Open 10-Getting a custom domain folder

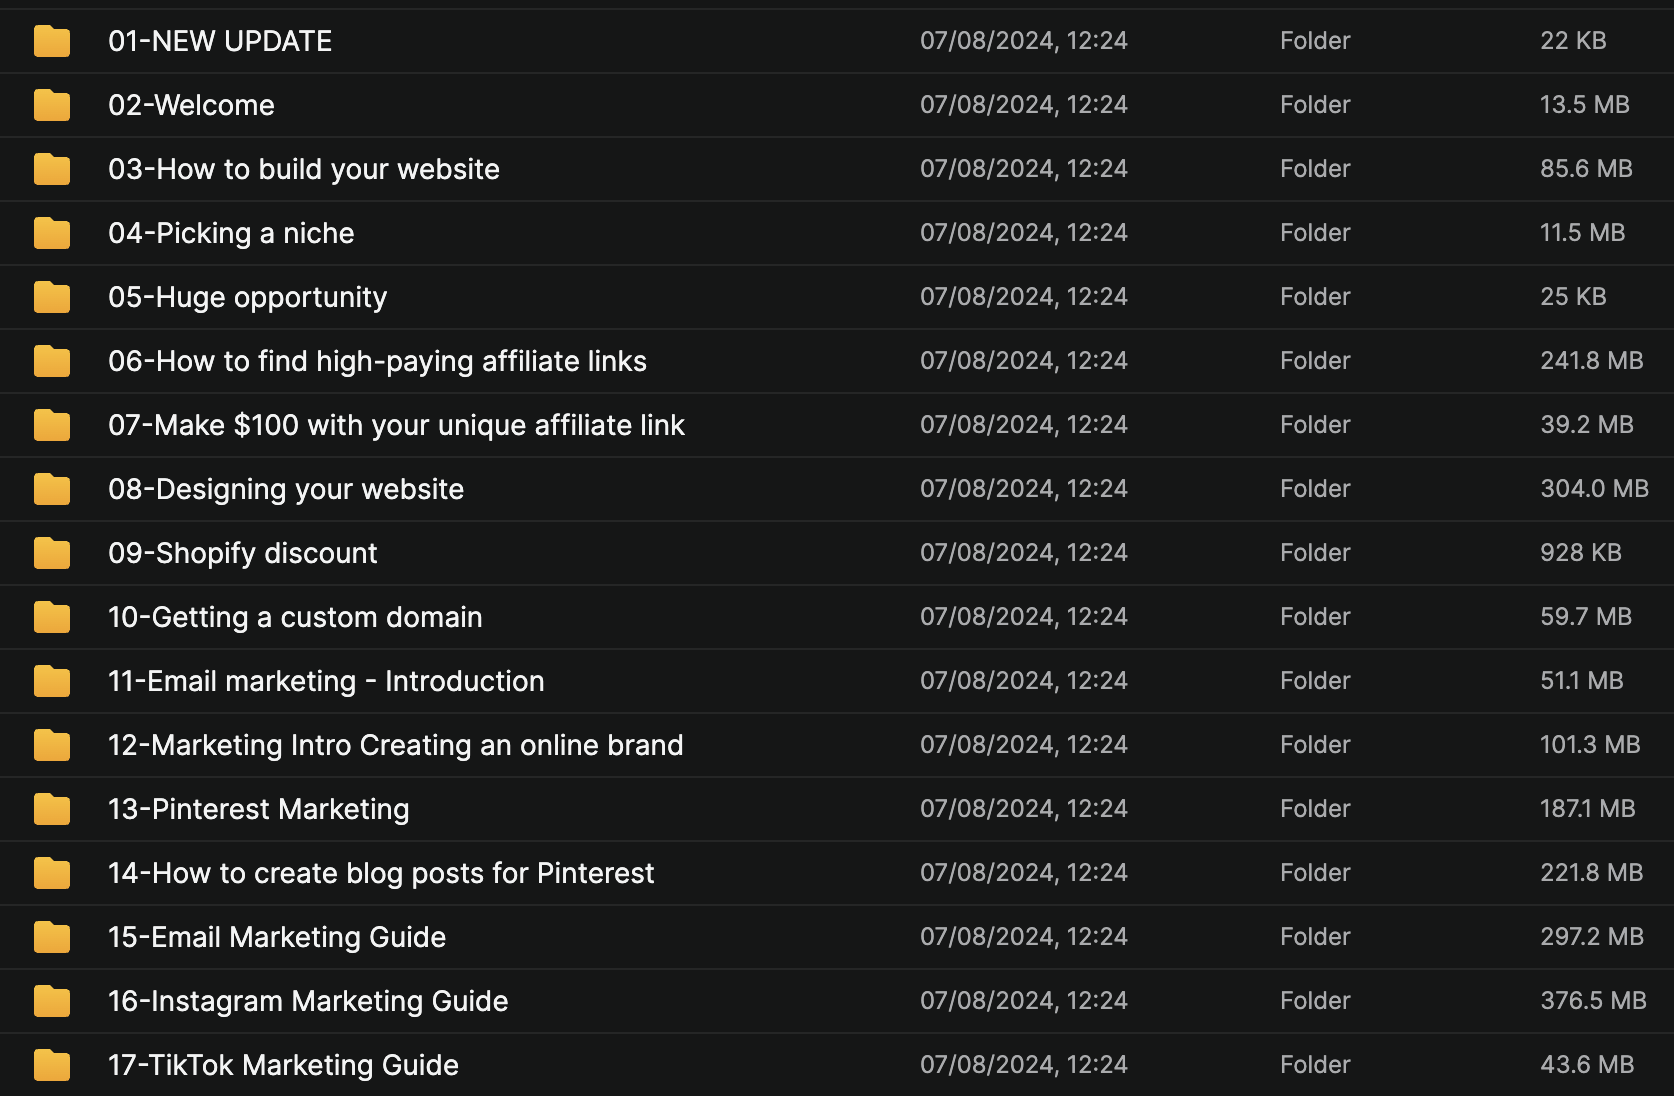coord(295,617)
